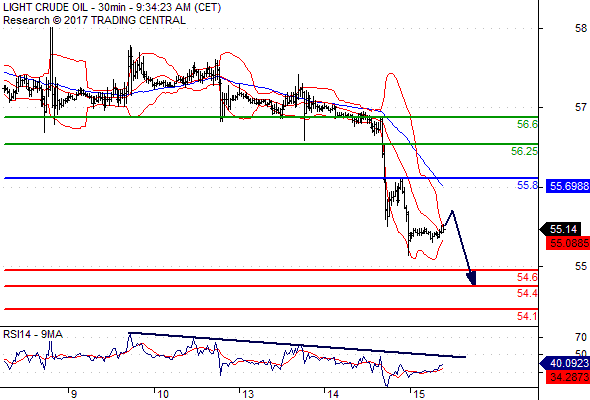590x400 pixels.
Task: Click the 57 price axis label
Action: coord(581,108)
